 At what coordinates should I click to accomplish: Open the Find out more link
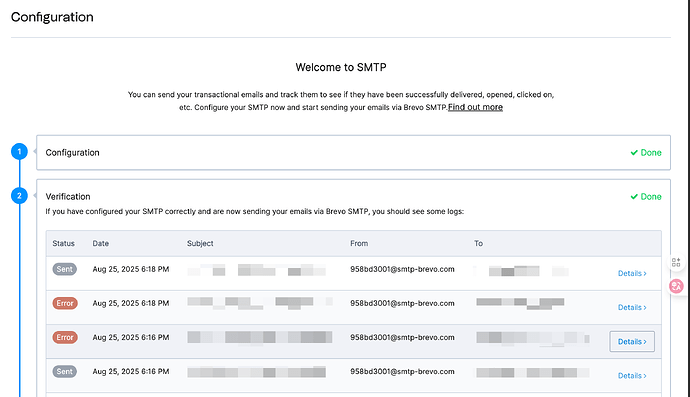tap(475, 107)
